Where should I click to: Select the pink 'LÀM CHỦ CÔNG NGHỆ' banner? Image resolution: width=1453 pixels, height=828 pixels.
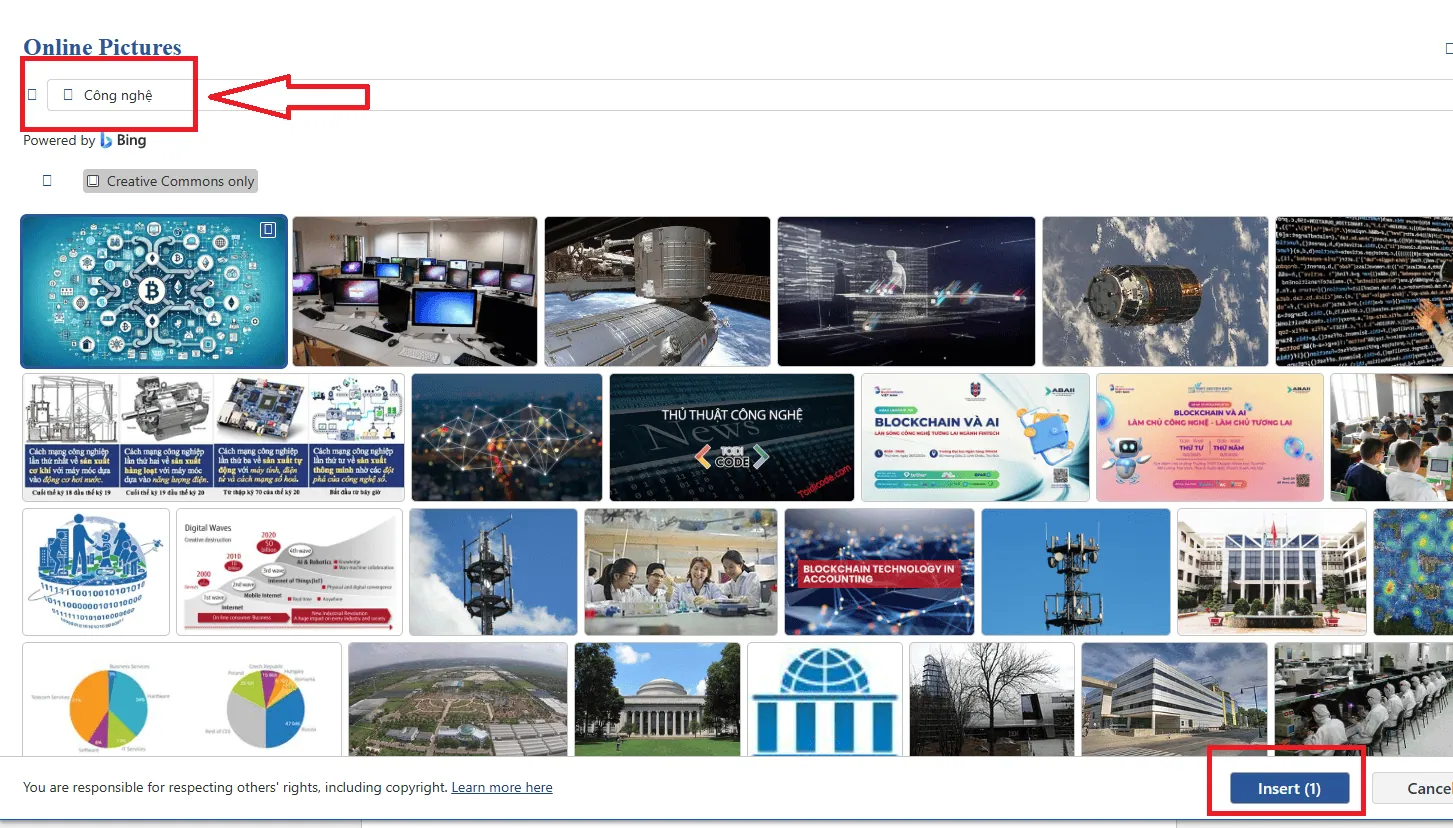click(1210, 437)
